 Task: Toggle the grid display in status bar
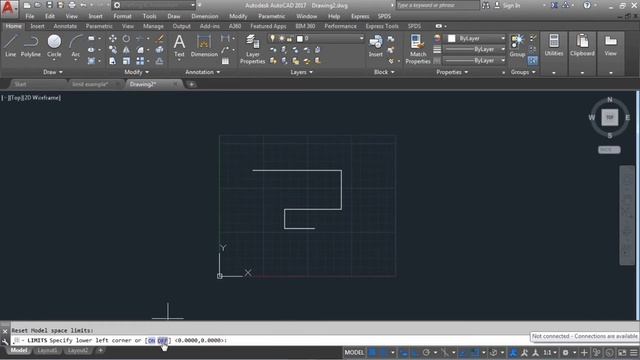click(372, 352)
